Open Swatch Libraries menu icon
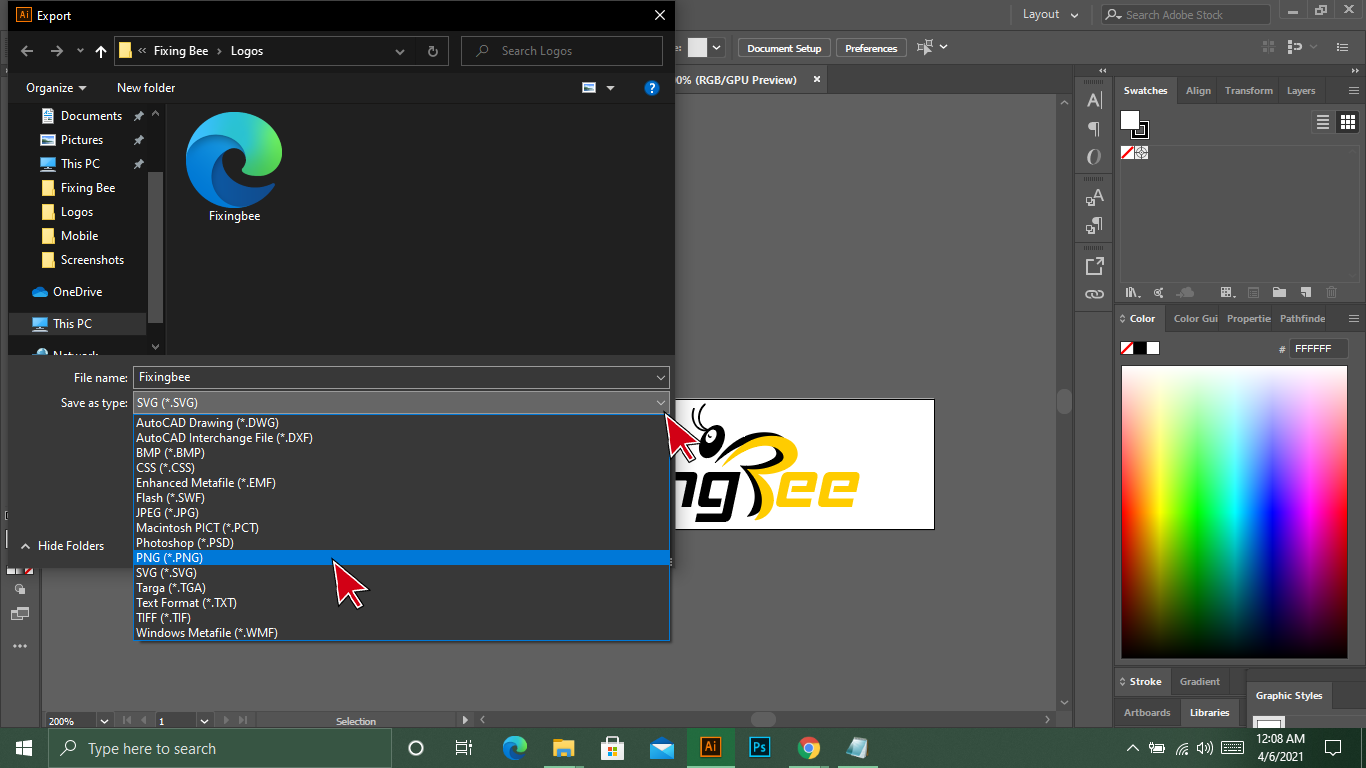This screenshot has width=1366, height=768. 1133,292
